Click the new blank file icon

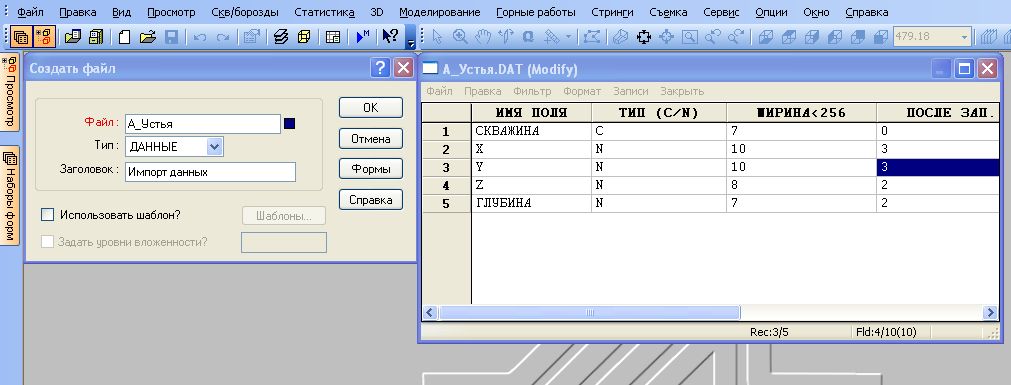pyautogui.click(x=124, y=37)
